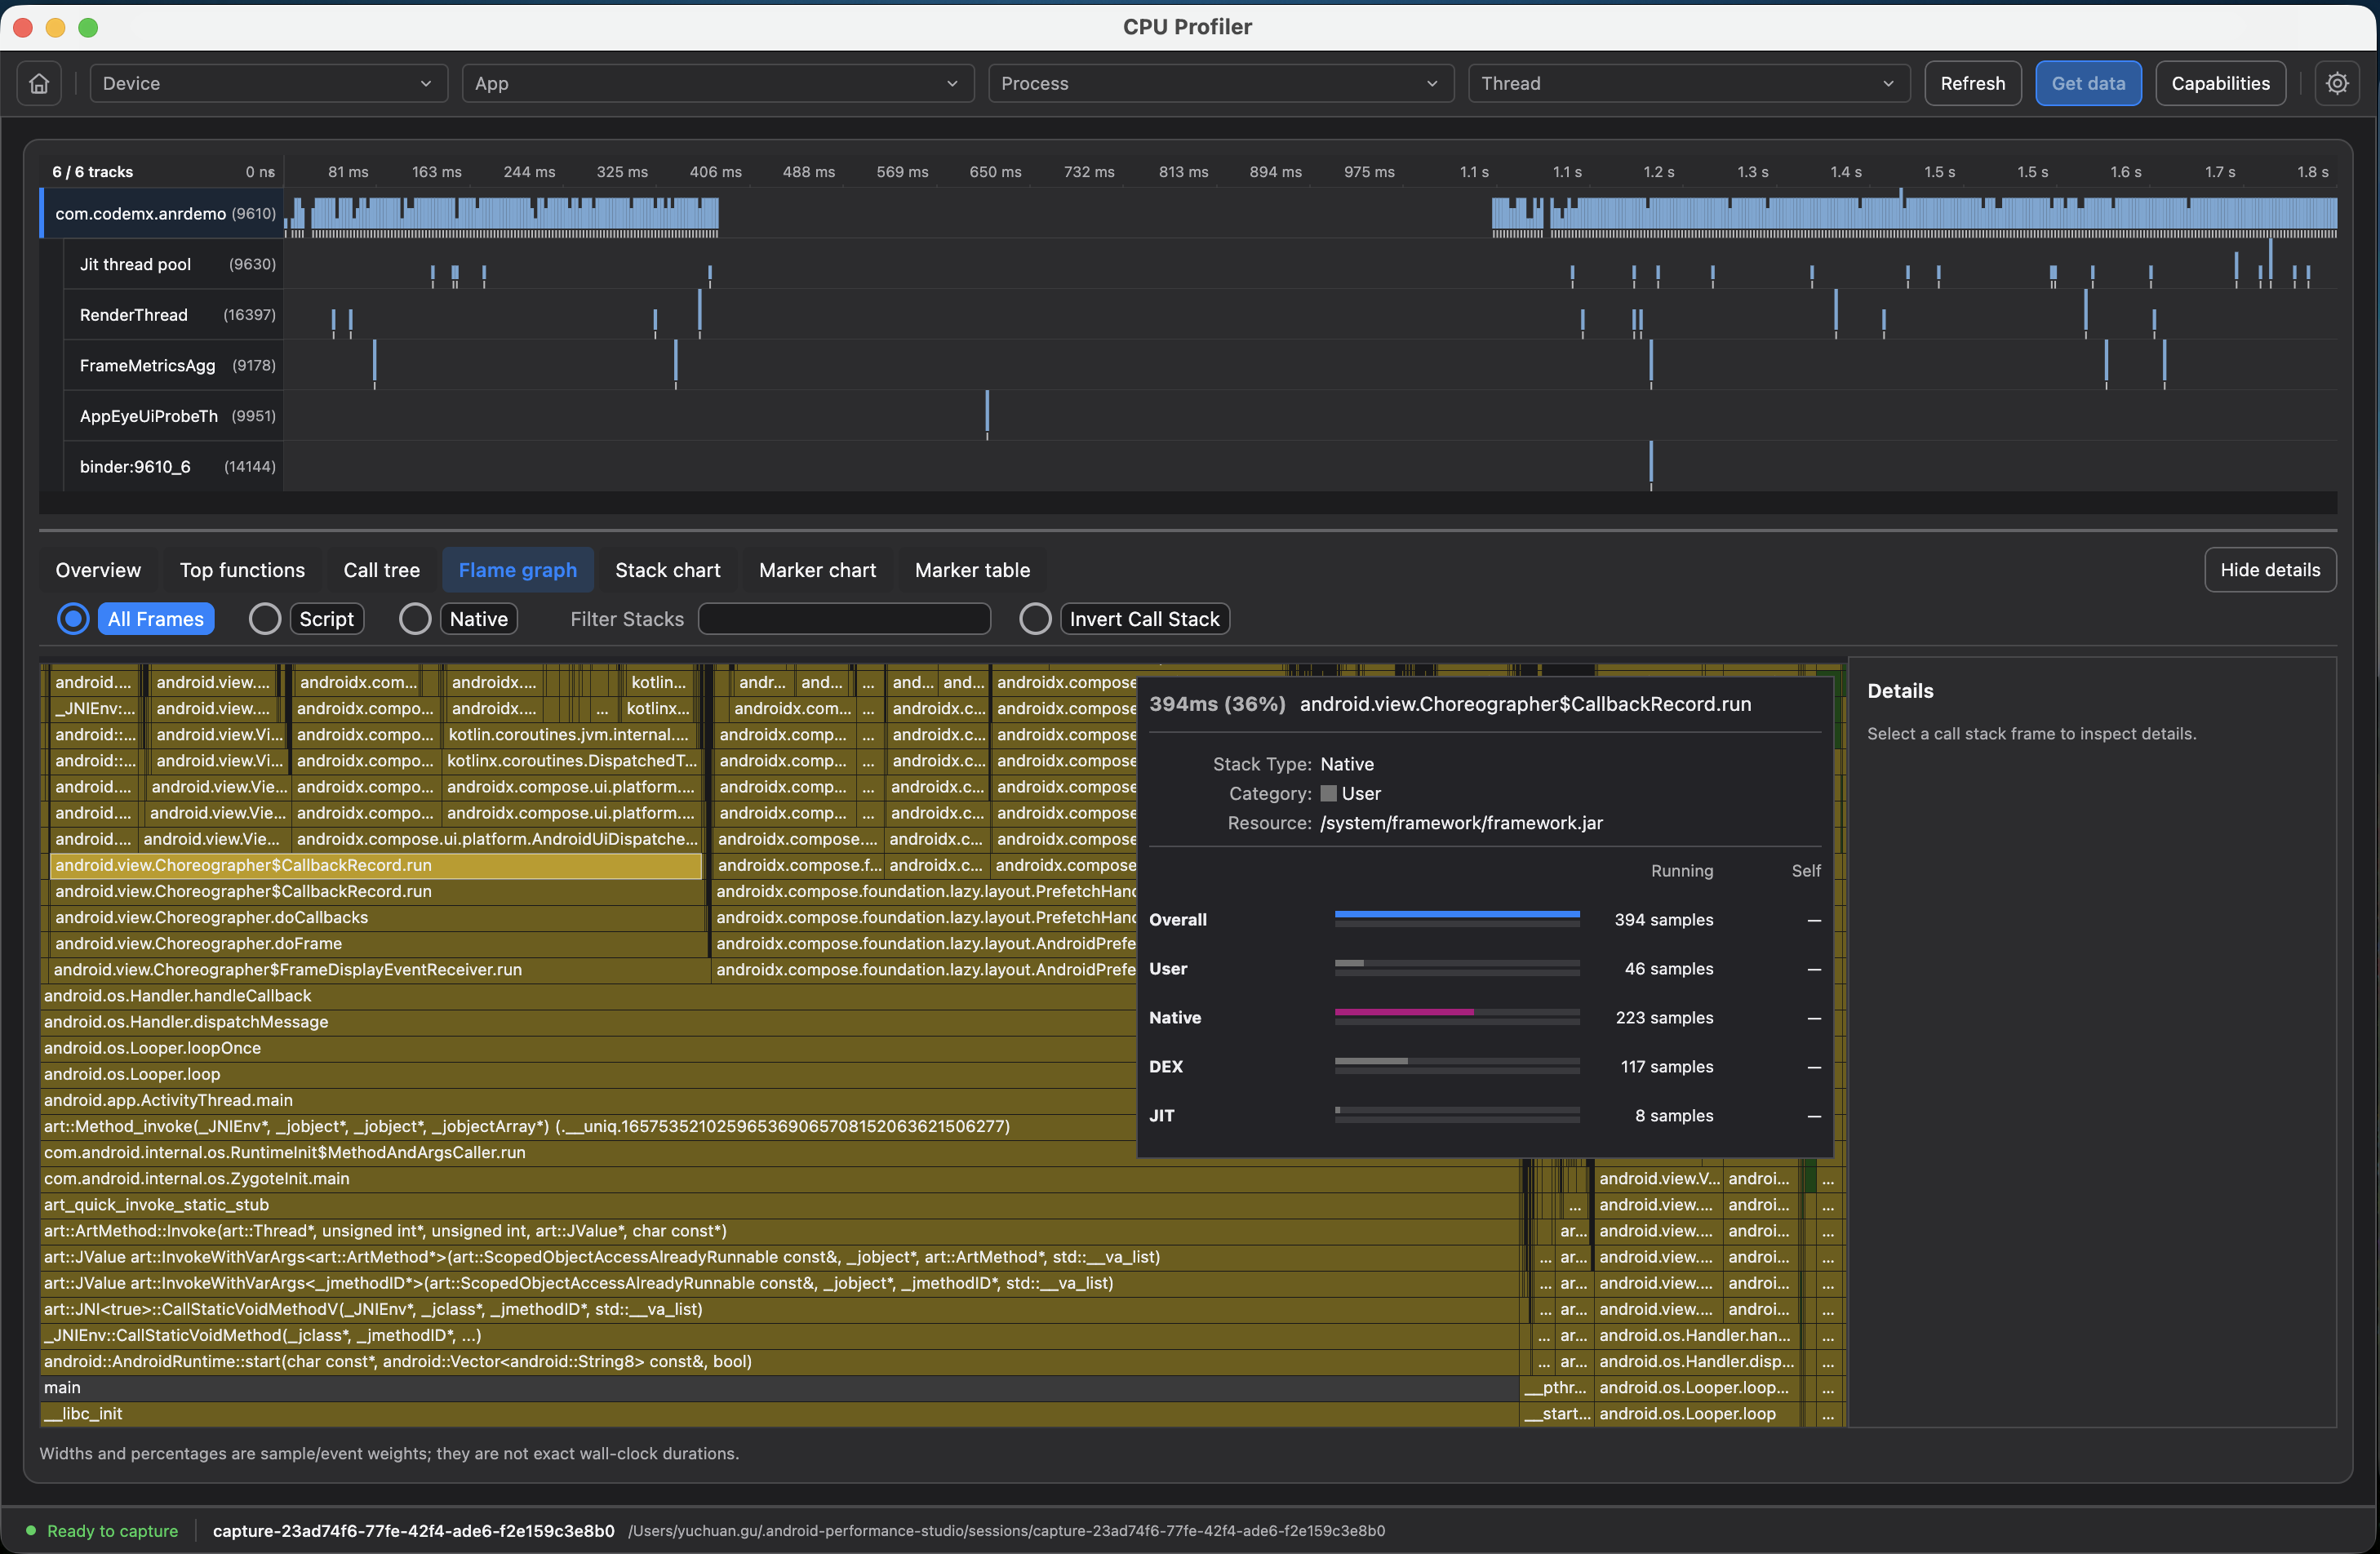Click Hide details button

[x=2270, y=570]
